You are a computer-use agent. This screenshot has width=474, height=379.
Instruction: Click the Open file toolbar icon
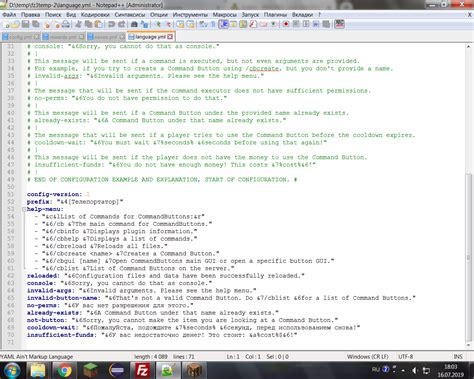click(x=16, y=24)
